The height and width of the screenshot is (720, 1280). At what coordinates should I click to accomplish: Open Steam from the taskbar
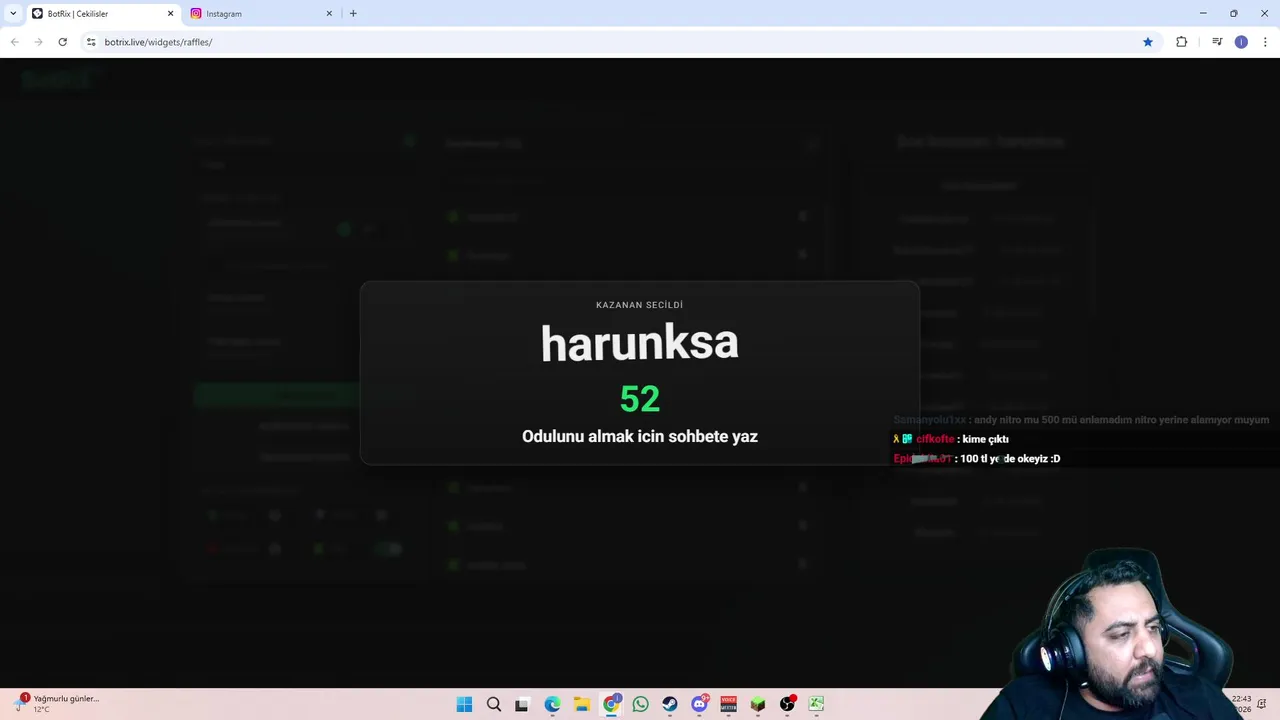click(669, 704)
